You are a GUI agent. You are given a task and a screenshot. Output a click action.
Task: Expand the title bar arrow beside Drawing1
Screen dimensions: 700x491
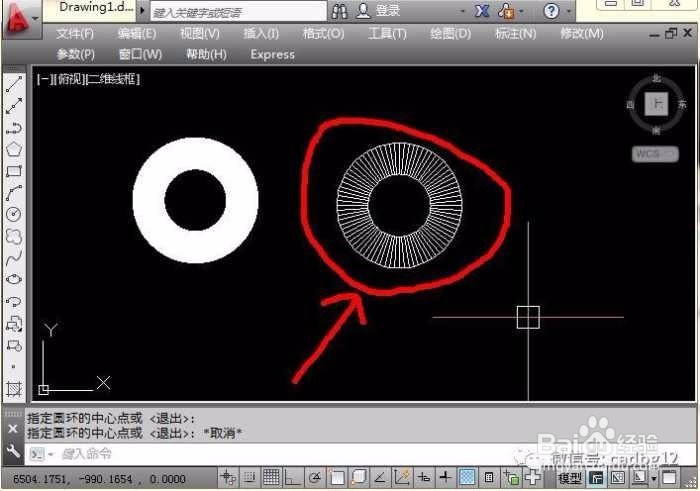142,10
